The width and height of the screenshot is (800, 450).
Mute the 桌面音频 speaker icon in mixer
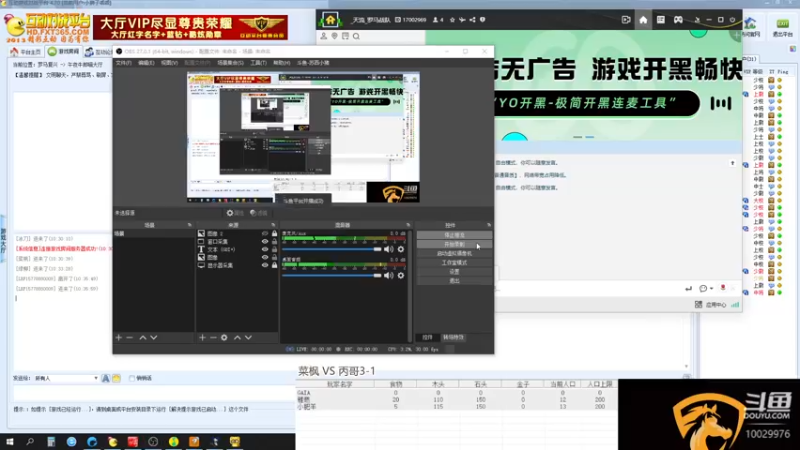389,276
